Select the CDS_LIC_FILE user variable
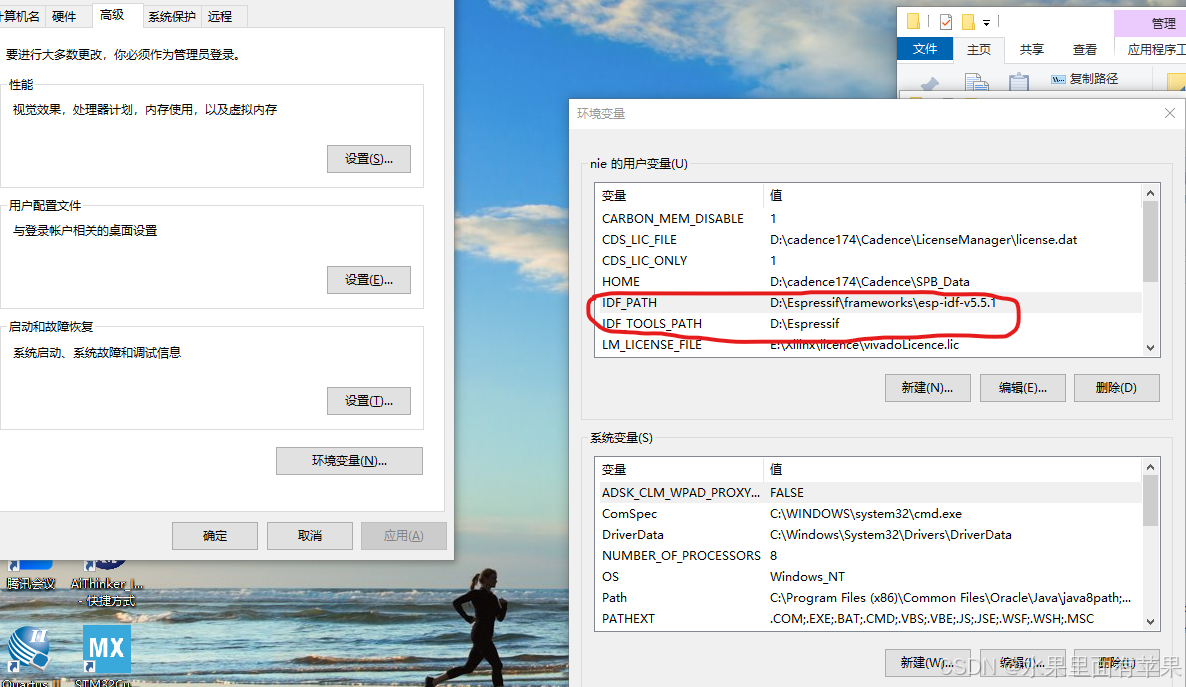The image size is (1186, 687). (x=868, y=240)
